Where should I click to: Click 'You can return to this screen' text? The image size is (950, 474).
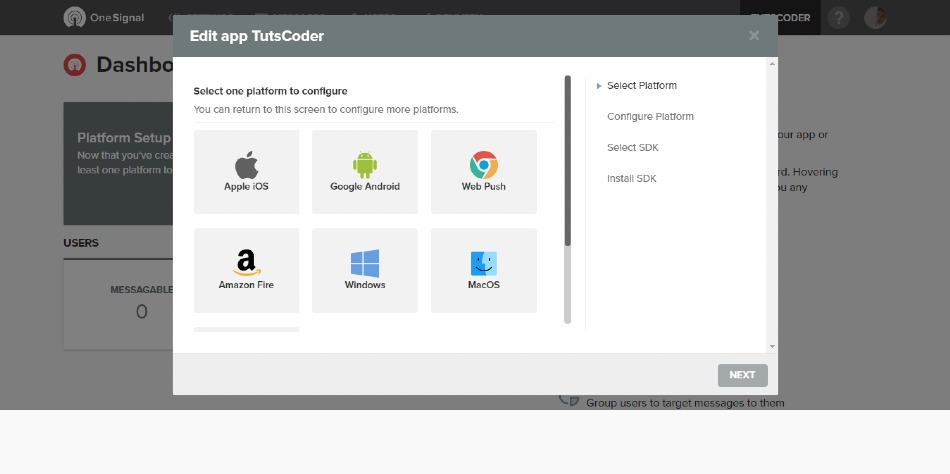326,110
